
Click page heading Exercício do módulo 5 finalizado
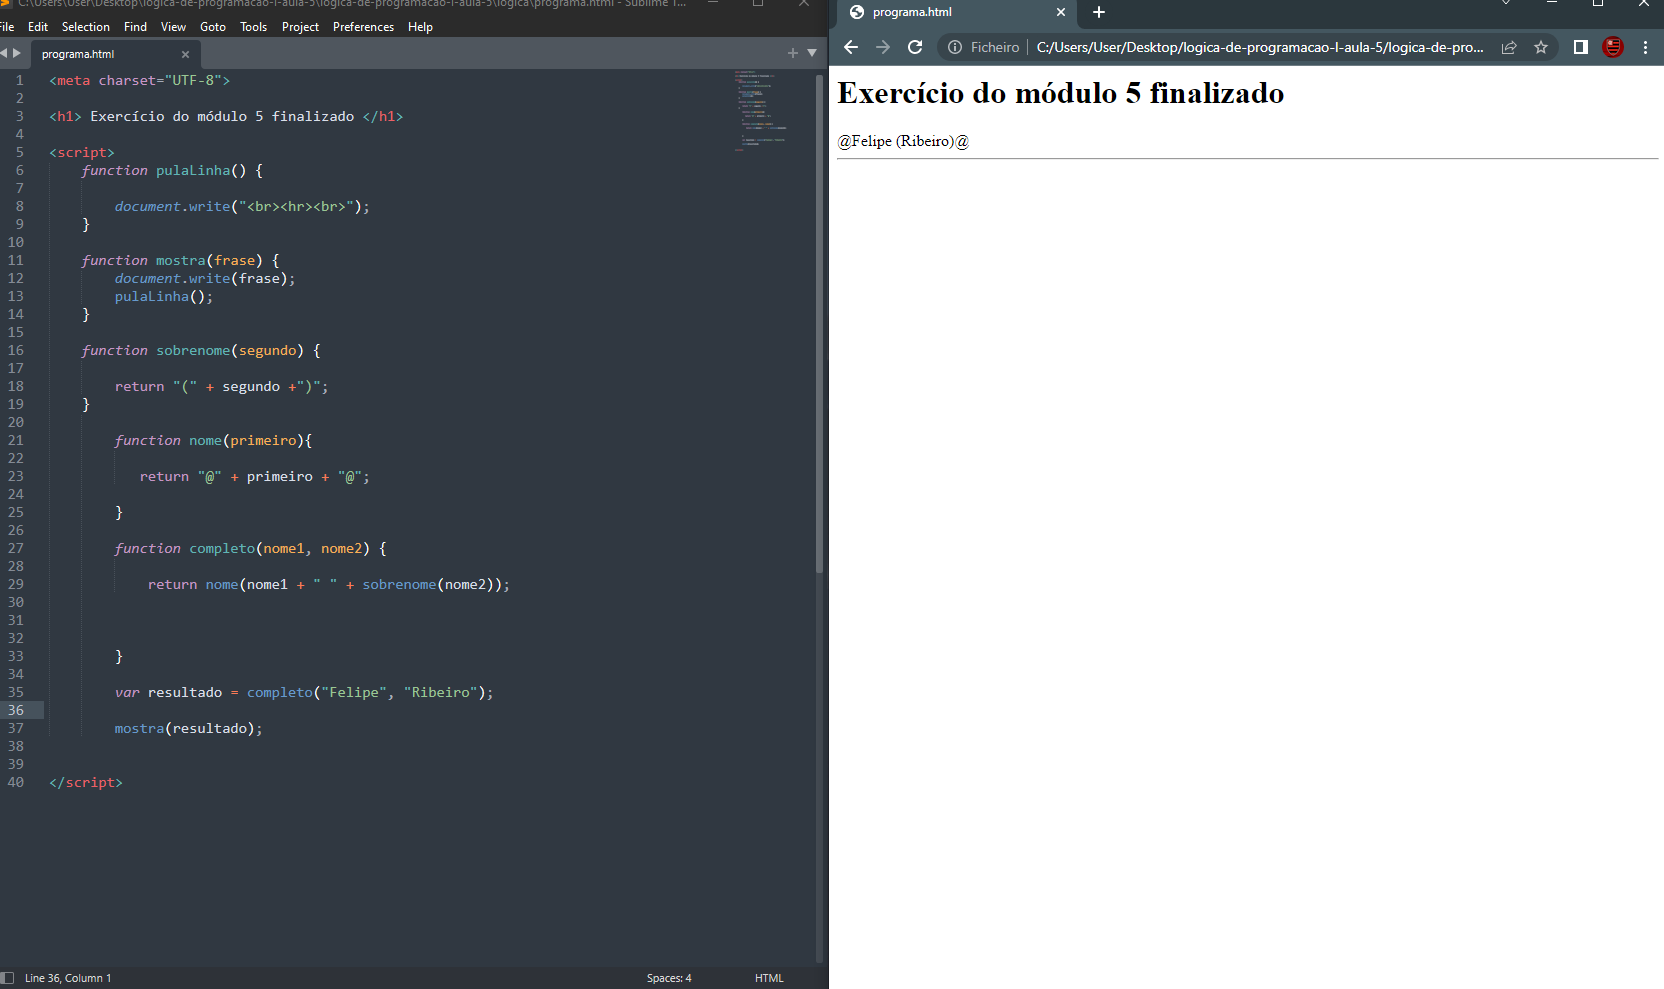tap(1060, 93)
